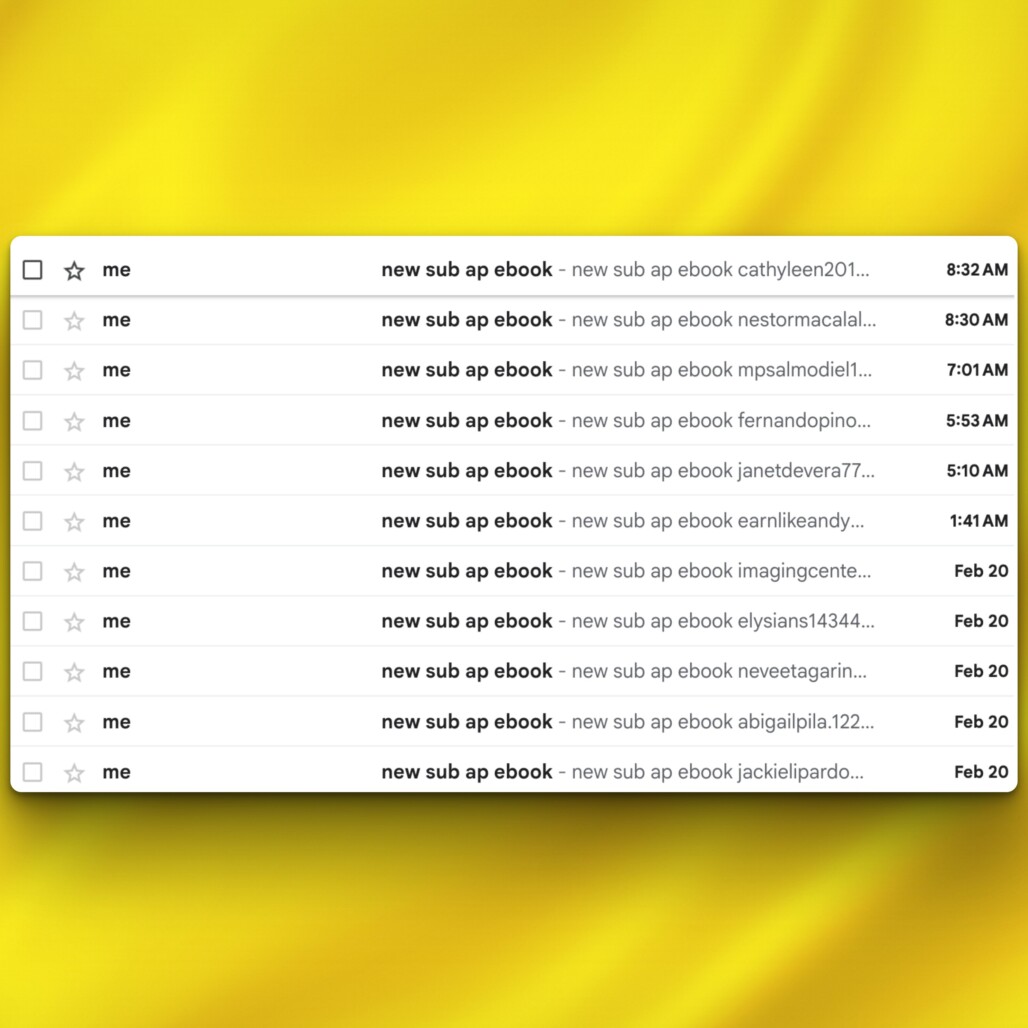
Task: Tick the earnlikeandy email checkbox
Action: pos(32,521)
